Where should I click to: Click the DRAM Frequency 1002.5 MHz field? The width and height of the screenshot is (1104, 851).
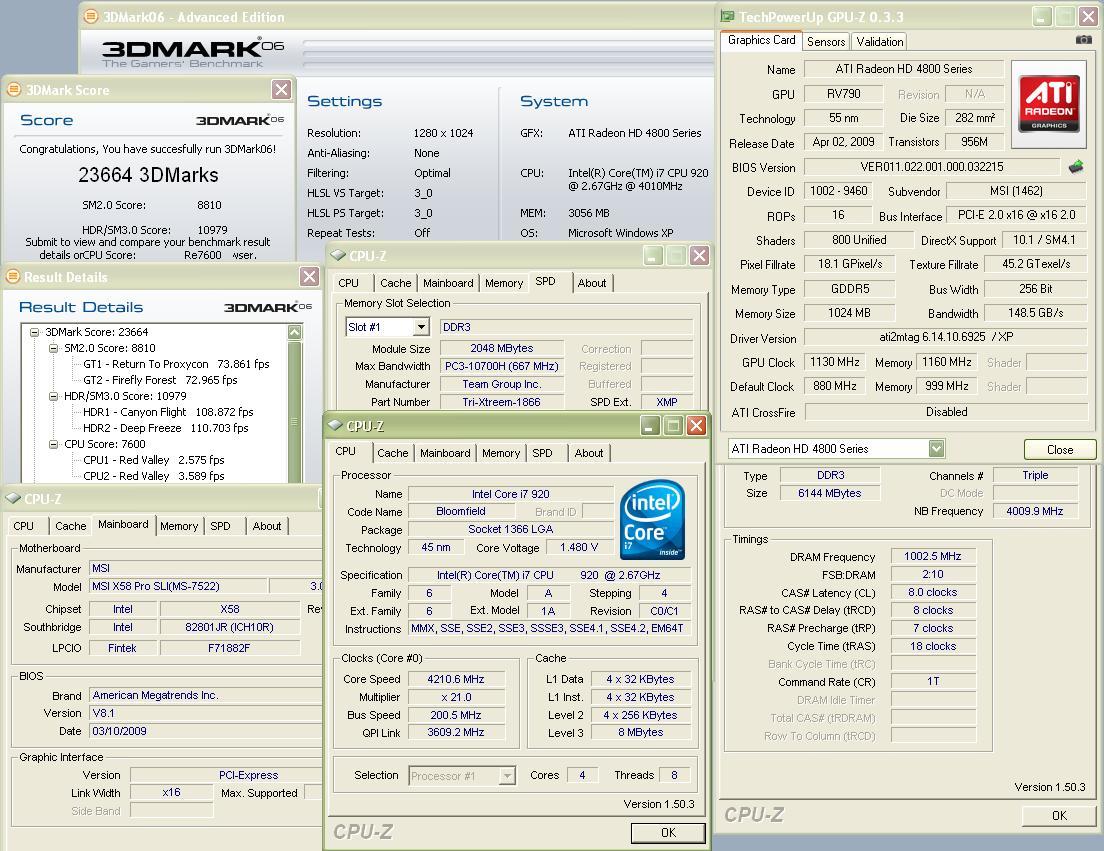coord(933,556)
